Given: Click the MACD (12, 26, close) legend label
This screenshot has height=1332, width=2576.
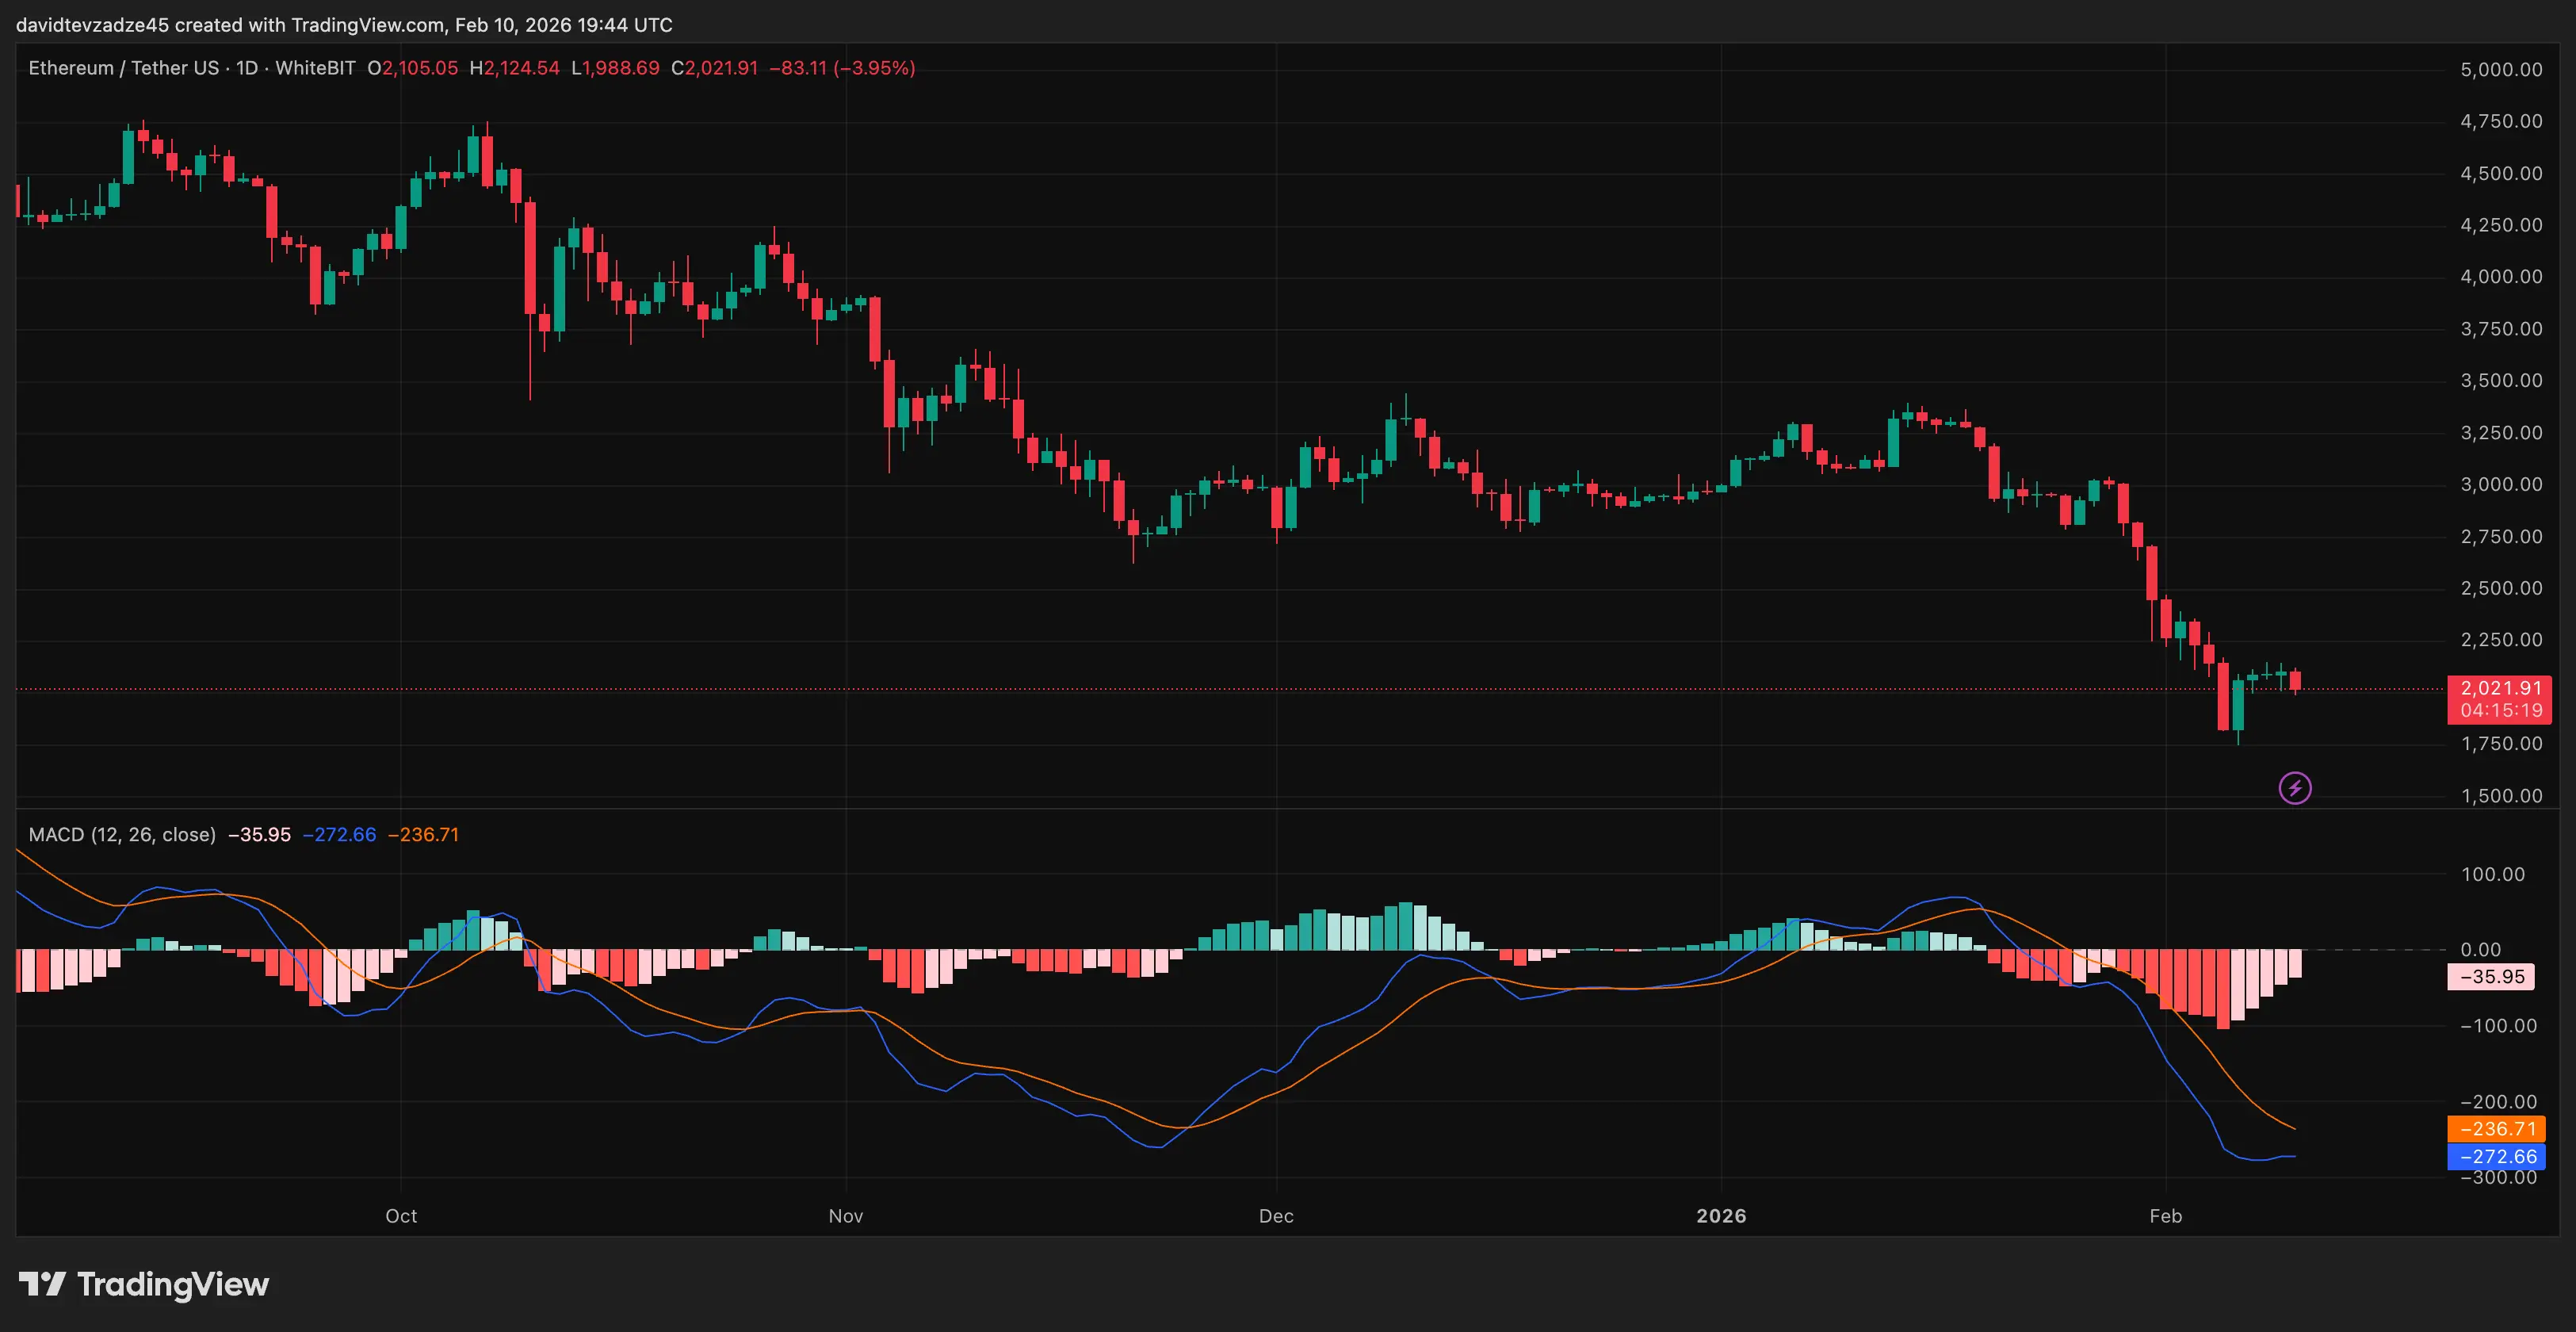Looking at the screenshot, I should click(x=122, y=834).
